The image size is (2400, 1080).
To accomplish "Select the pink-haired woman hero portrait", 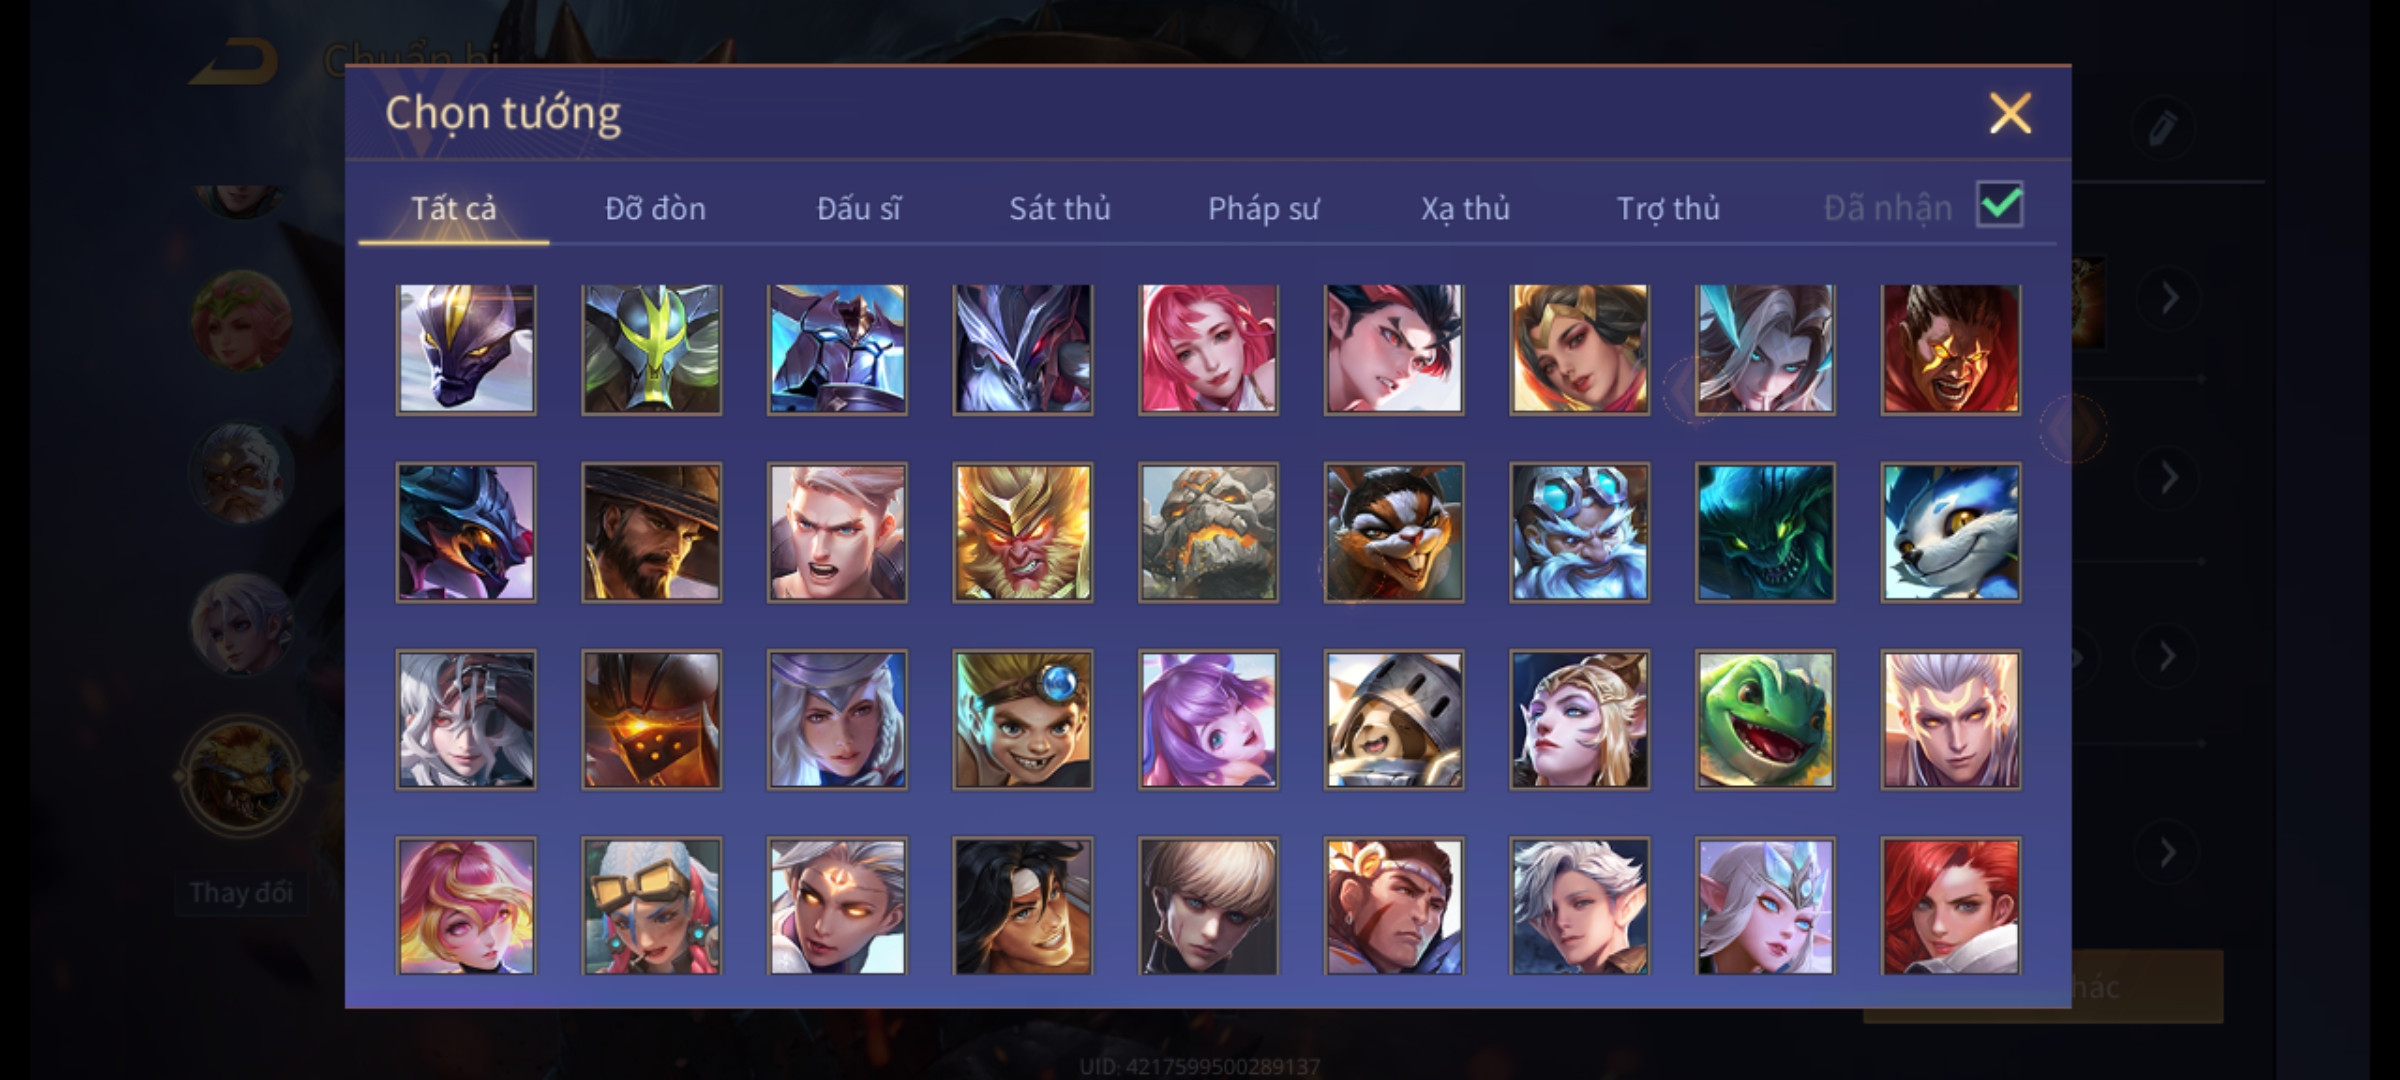I will pyautogui.click(x=1208, y=348).
